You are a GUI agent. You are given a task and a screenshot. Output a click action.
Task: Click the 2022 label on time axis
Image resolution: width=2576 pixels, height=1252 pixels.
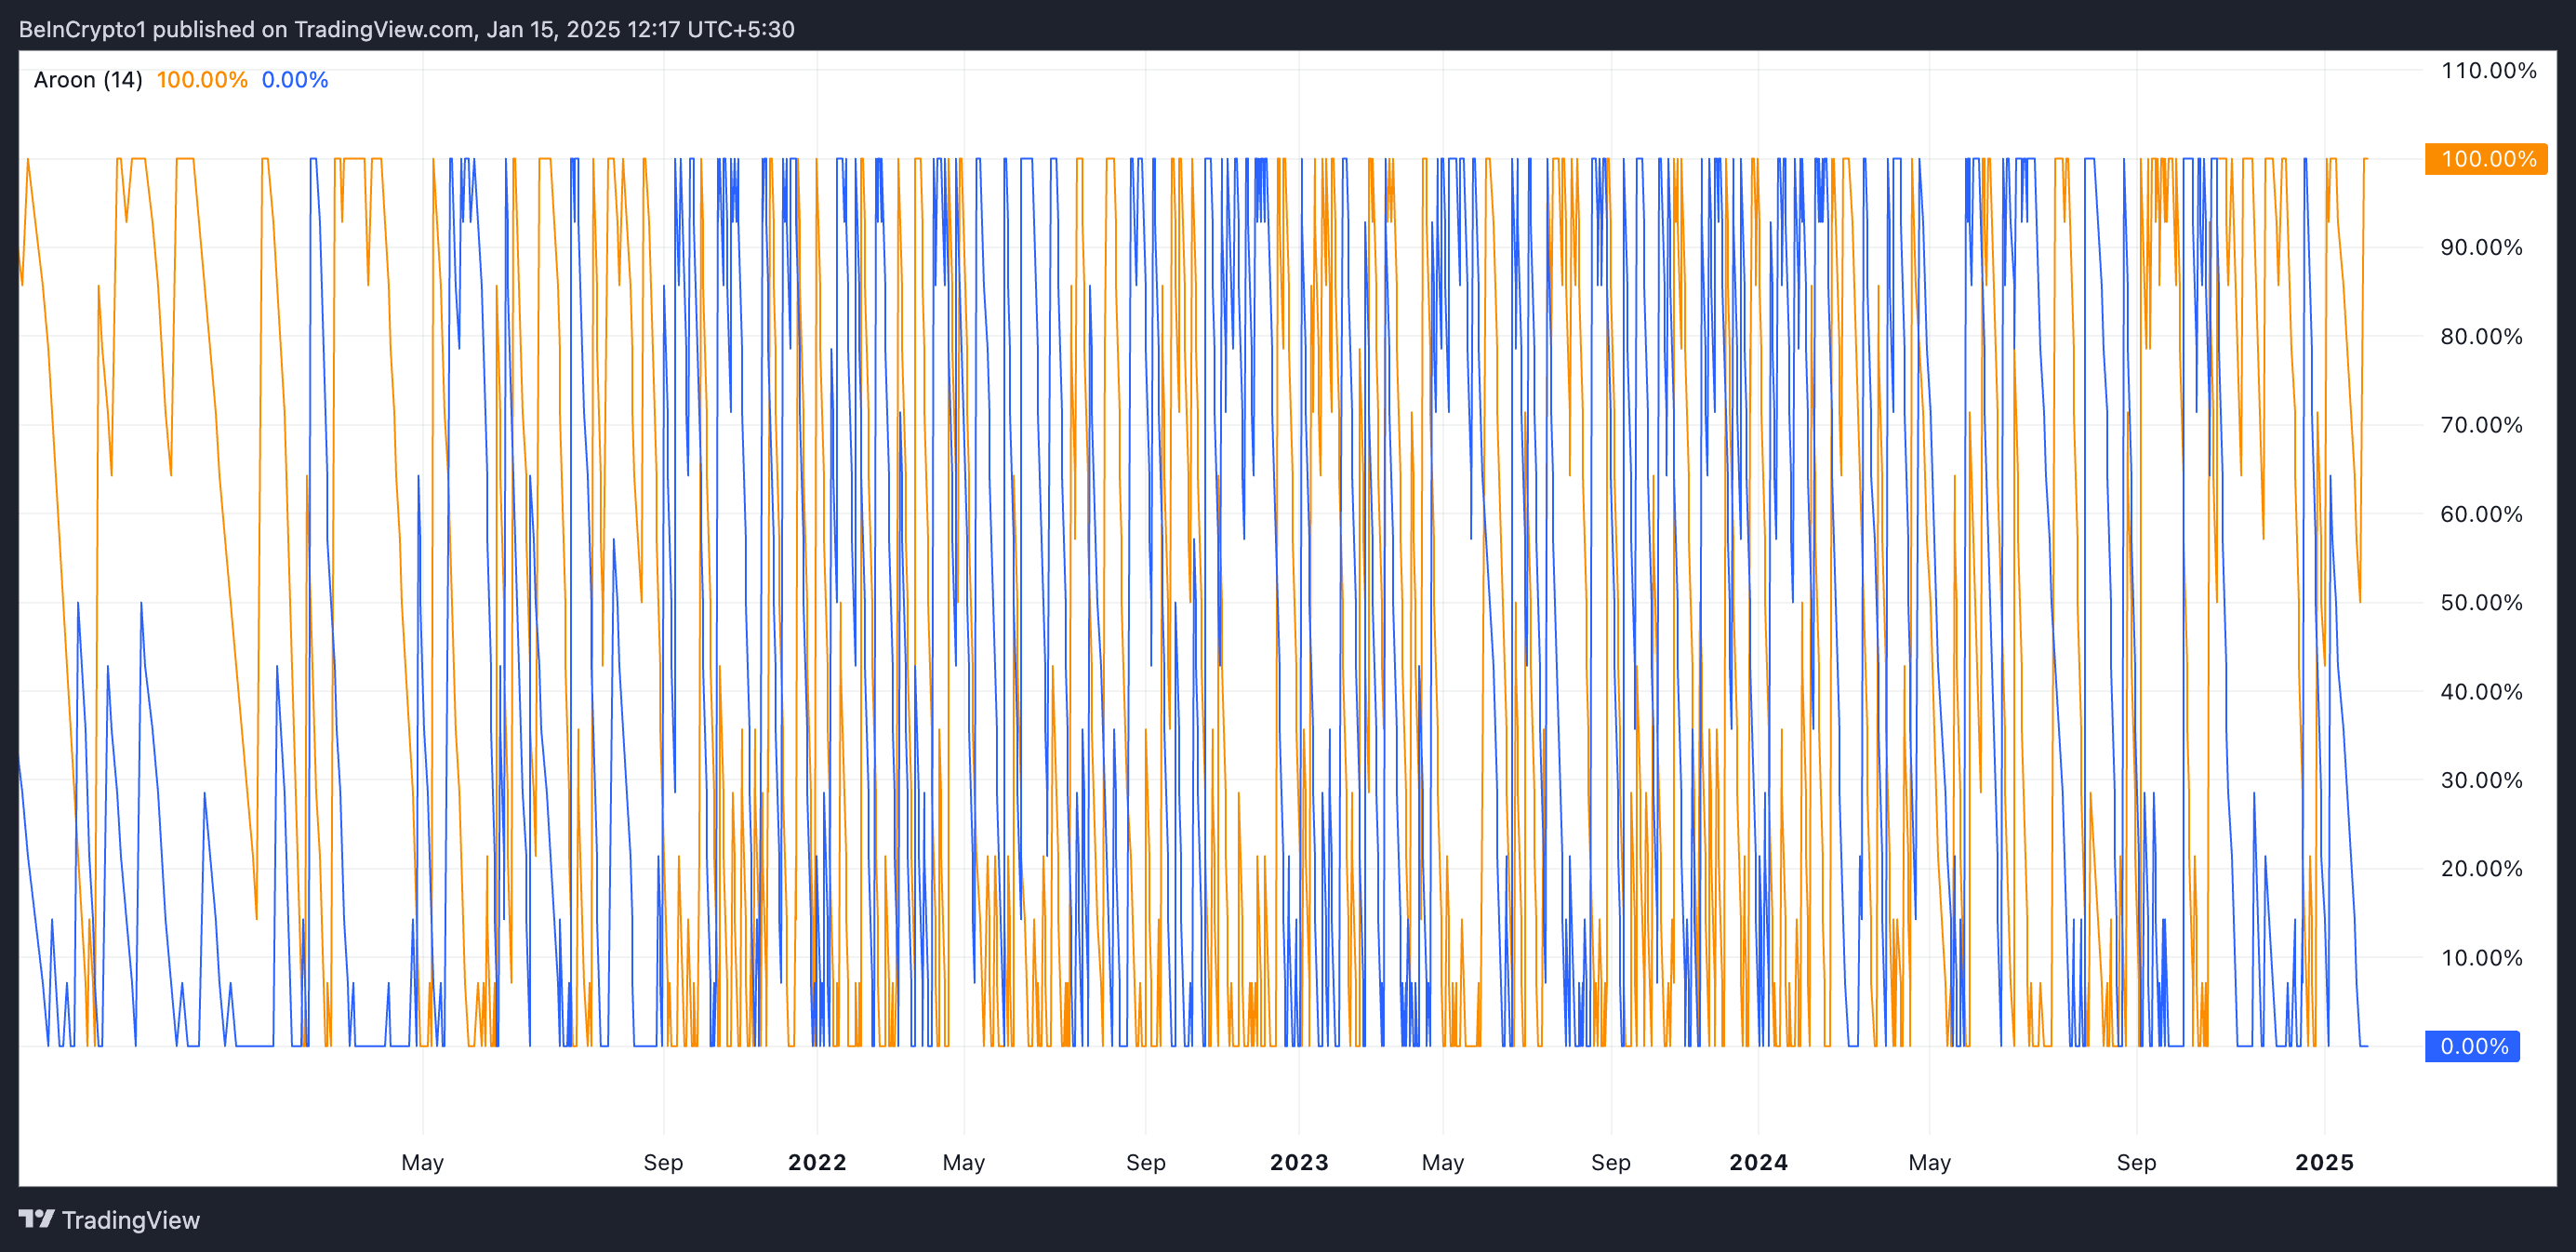(x=817, y=1162)
